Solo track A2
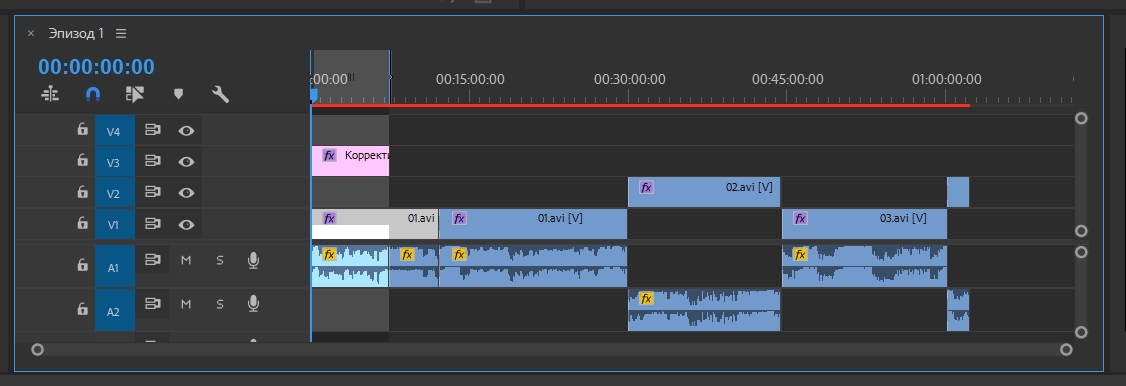The width and height of the screenshot is (1126, 386). coord(220,304)
